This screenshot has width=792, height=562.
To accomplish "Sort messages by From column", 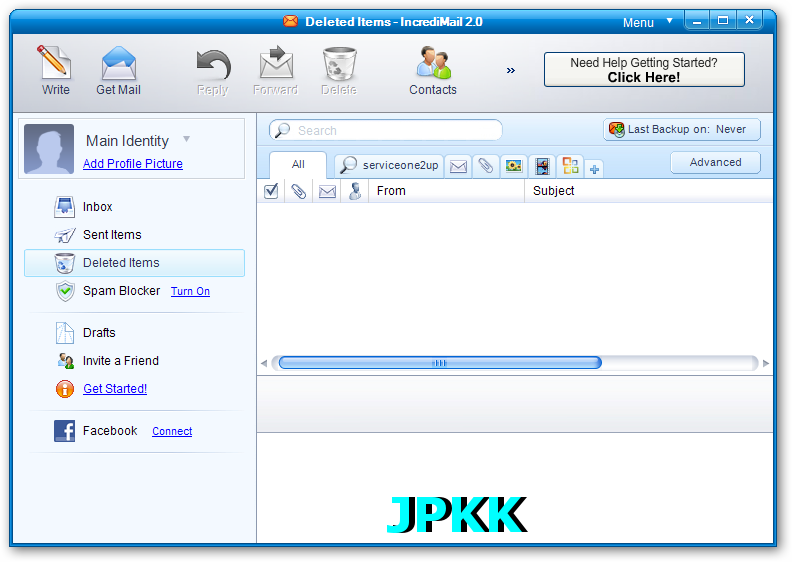I will 447,191.
